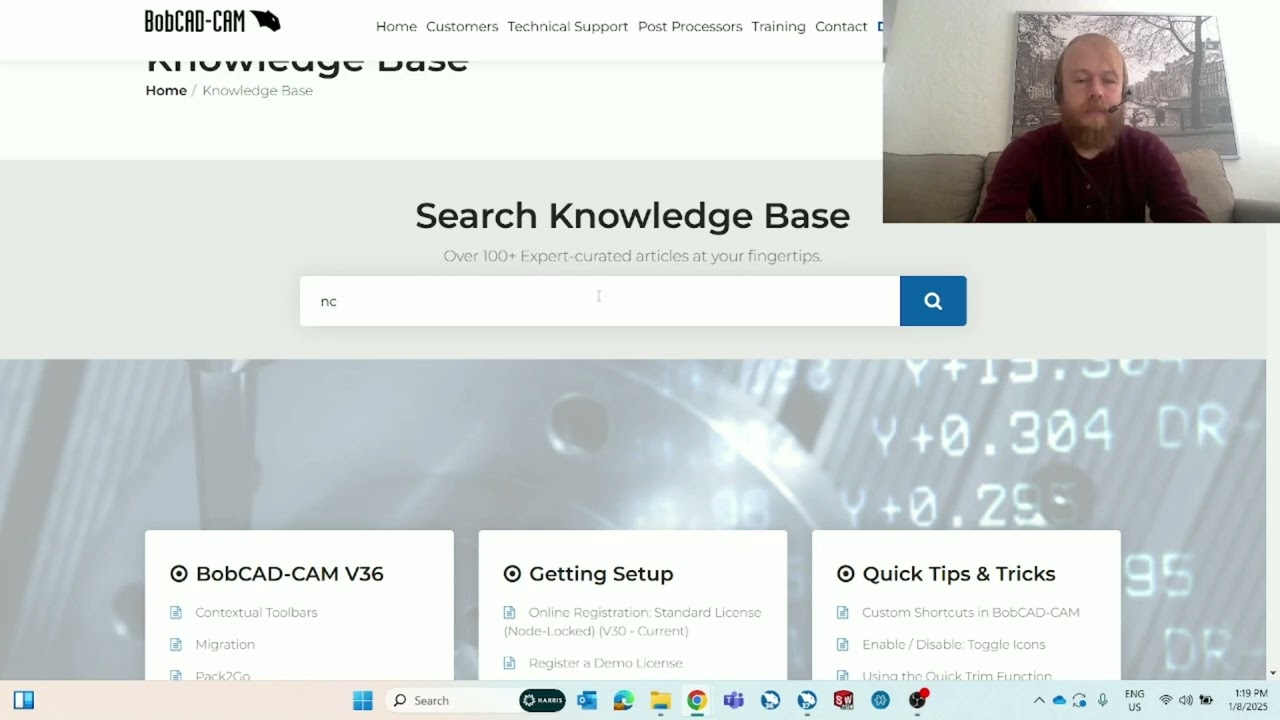Click document icon next to Register a Demo License
The width and height of the screenshot is (1280, 720).
(509, 663)
